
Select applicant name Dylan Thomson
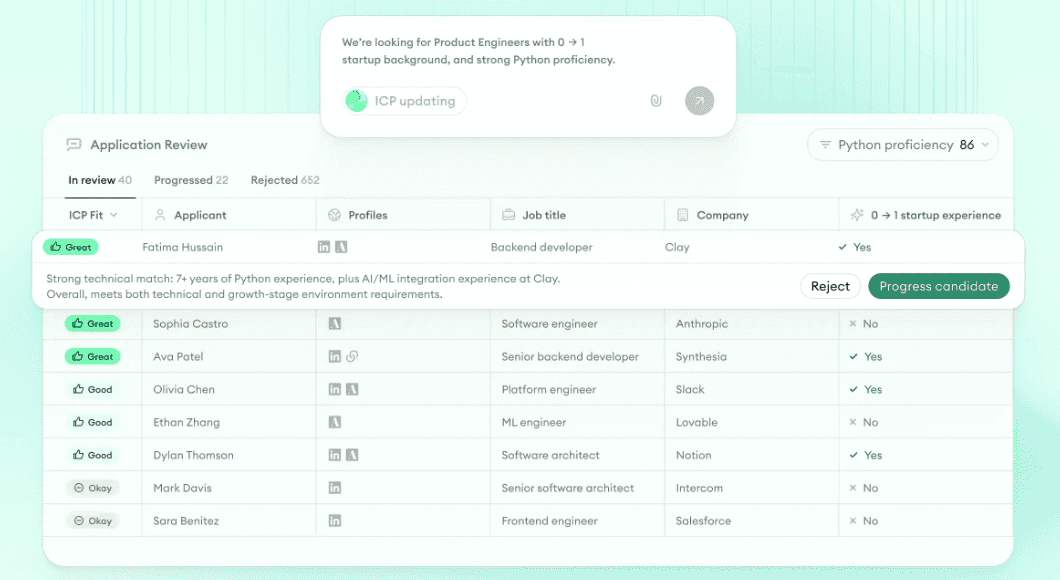pyautogui.click(x=193, y=455)
